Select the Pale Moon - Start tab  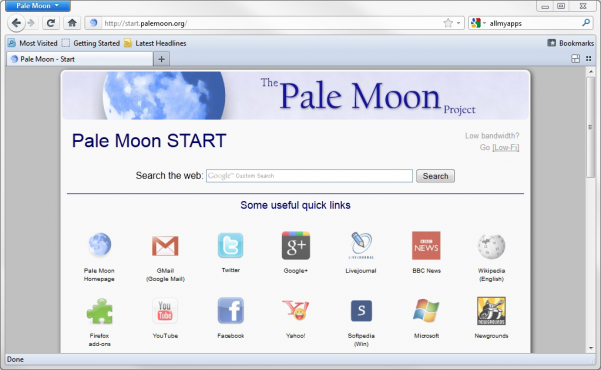[x=79, y=59]
